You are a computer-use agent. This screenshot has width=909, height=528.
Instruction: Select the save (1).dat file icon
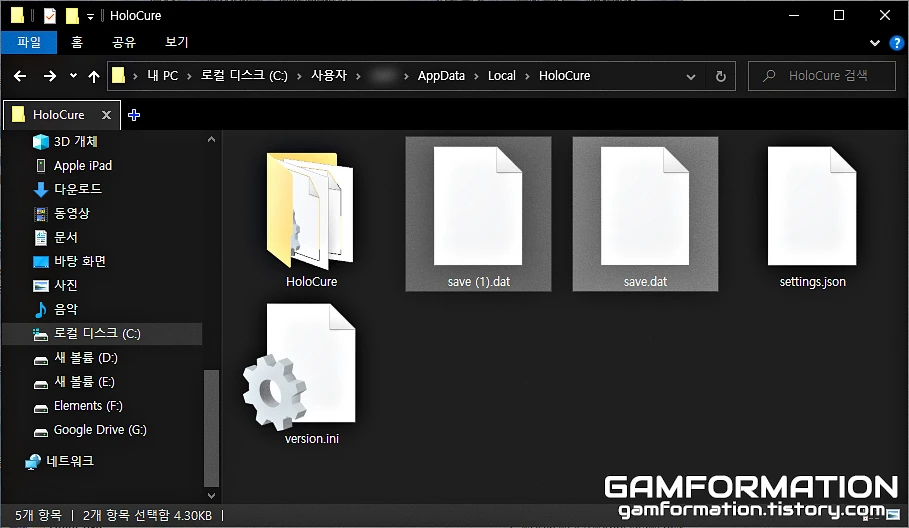478,206
